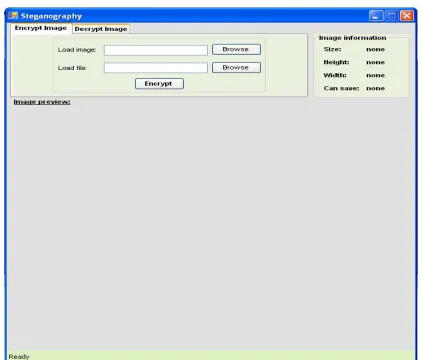Screen dimensions: 422x360
Task: Click the 'none' value beside Height
Action: click(375, 62)
